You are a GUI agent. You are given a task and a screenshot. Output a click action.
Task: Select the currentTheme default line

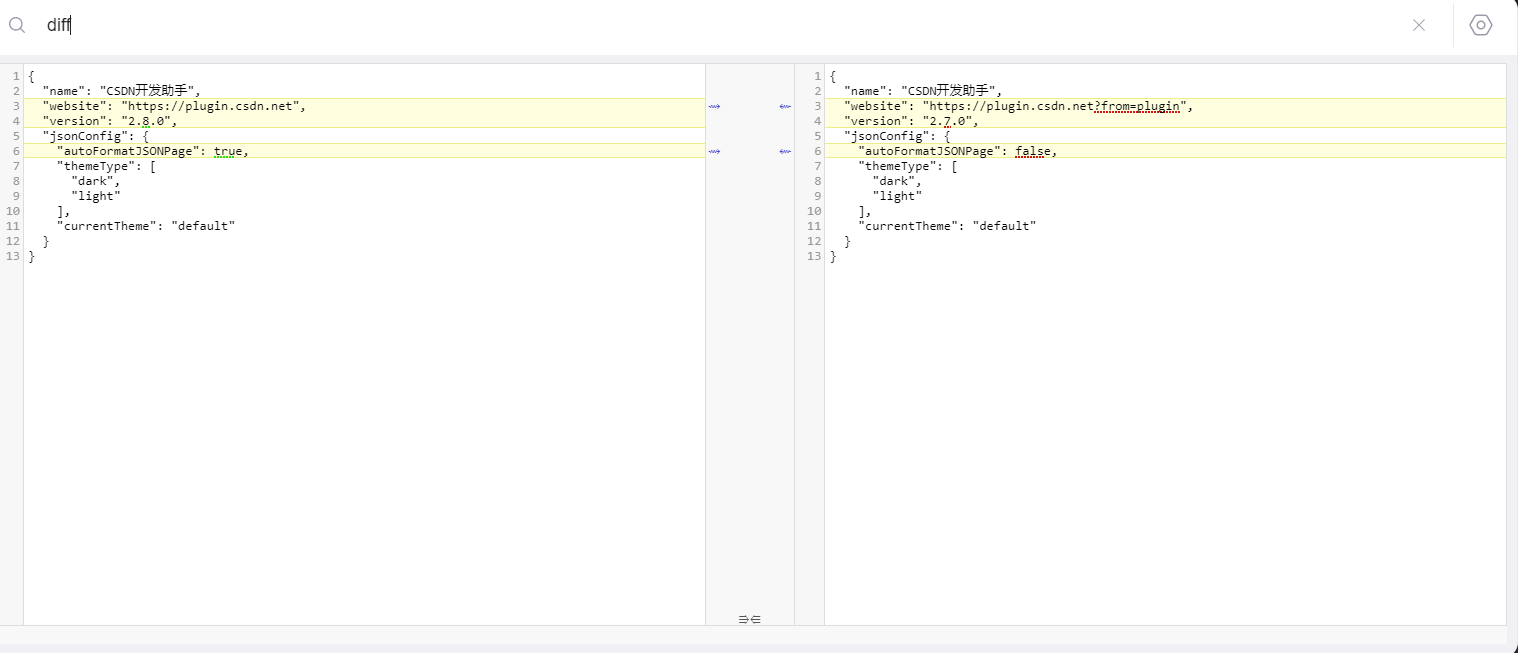pyautogui.click(x=145, y=225)
